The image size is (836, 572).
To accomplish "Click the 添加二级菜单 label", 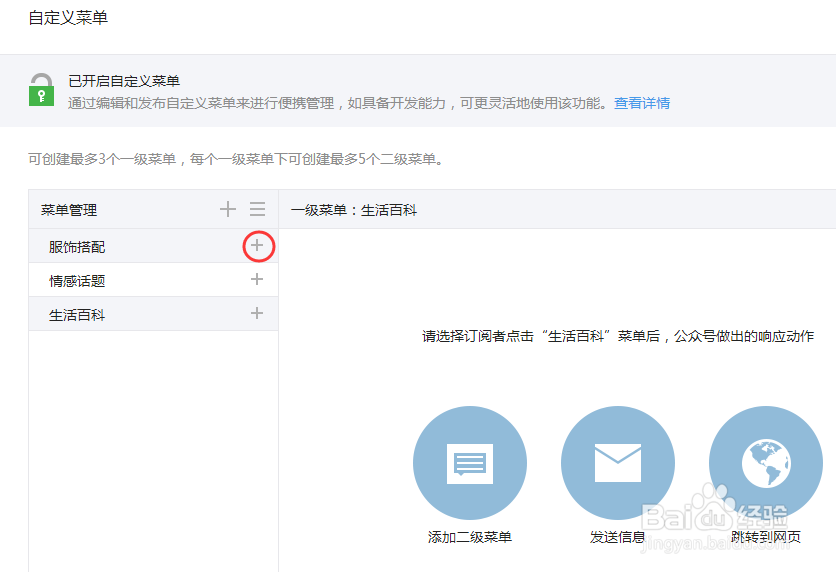I will tap(470, 537).
